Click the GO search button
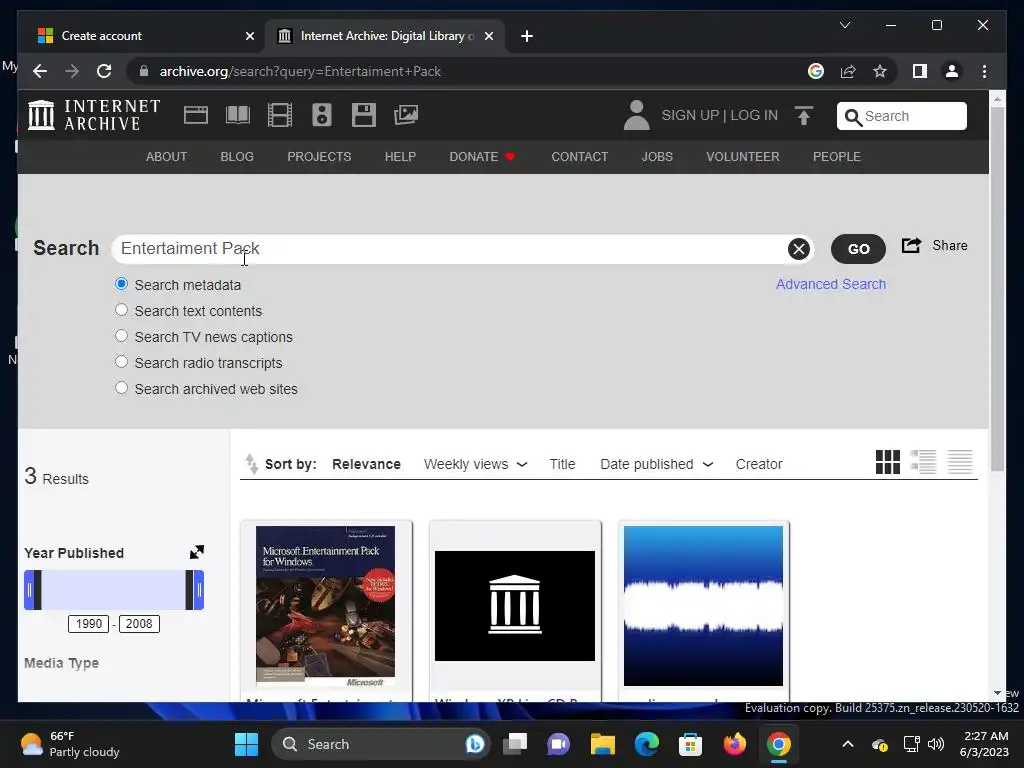The width and height of the screenshot is (1024, 768). pyautogui.click(x=858, y=249)
